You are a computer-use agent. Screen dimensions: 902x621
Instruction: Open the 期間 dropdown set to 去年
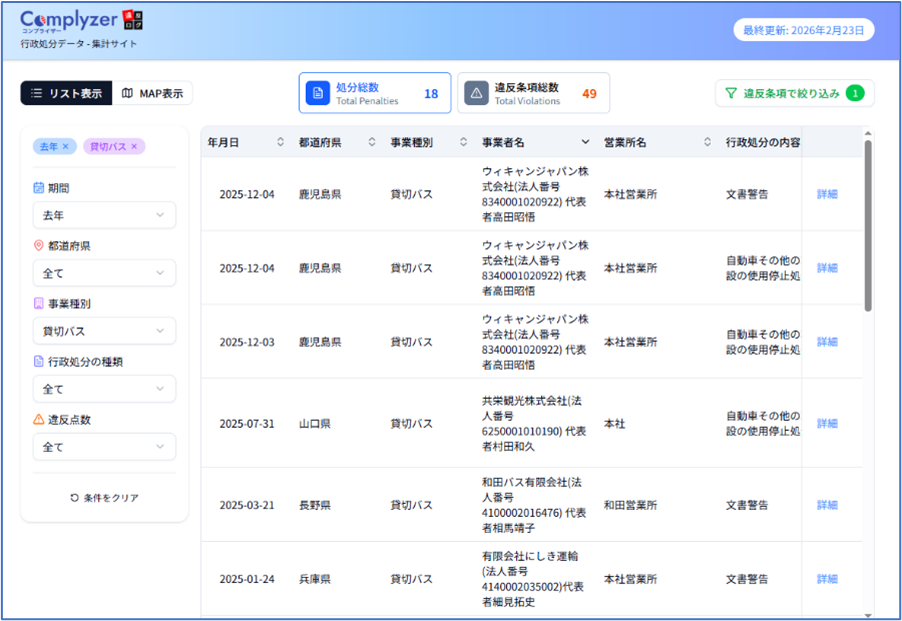click(x=104, y=215)
